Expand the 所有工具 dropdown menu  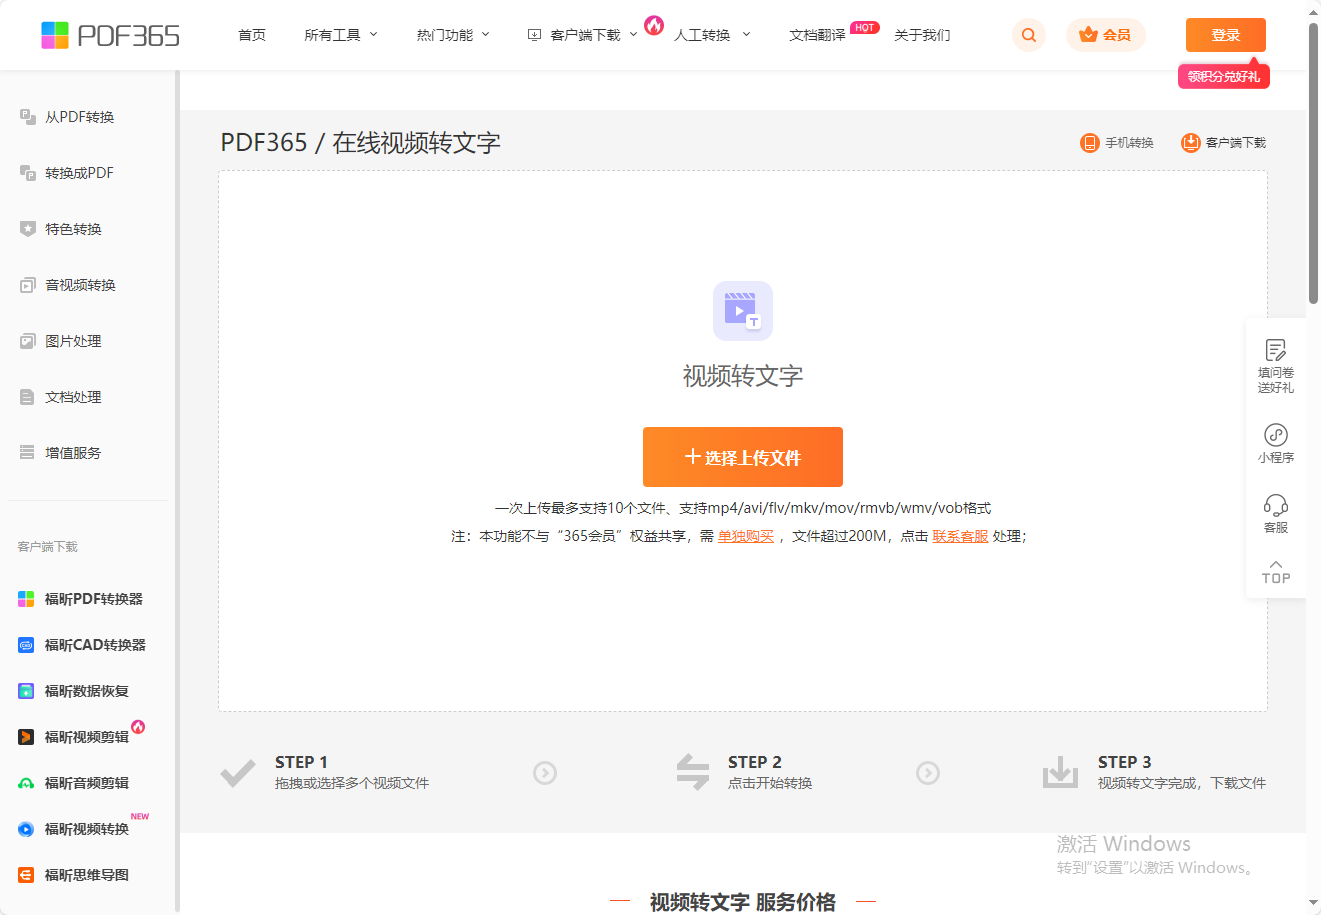coord(341,35)
